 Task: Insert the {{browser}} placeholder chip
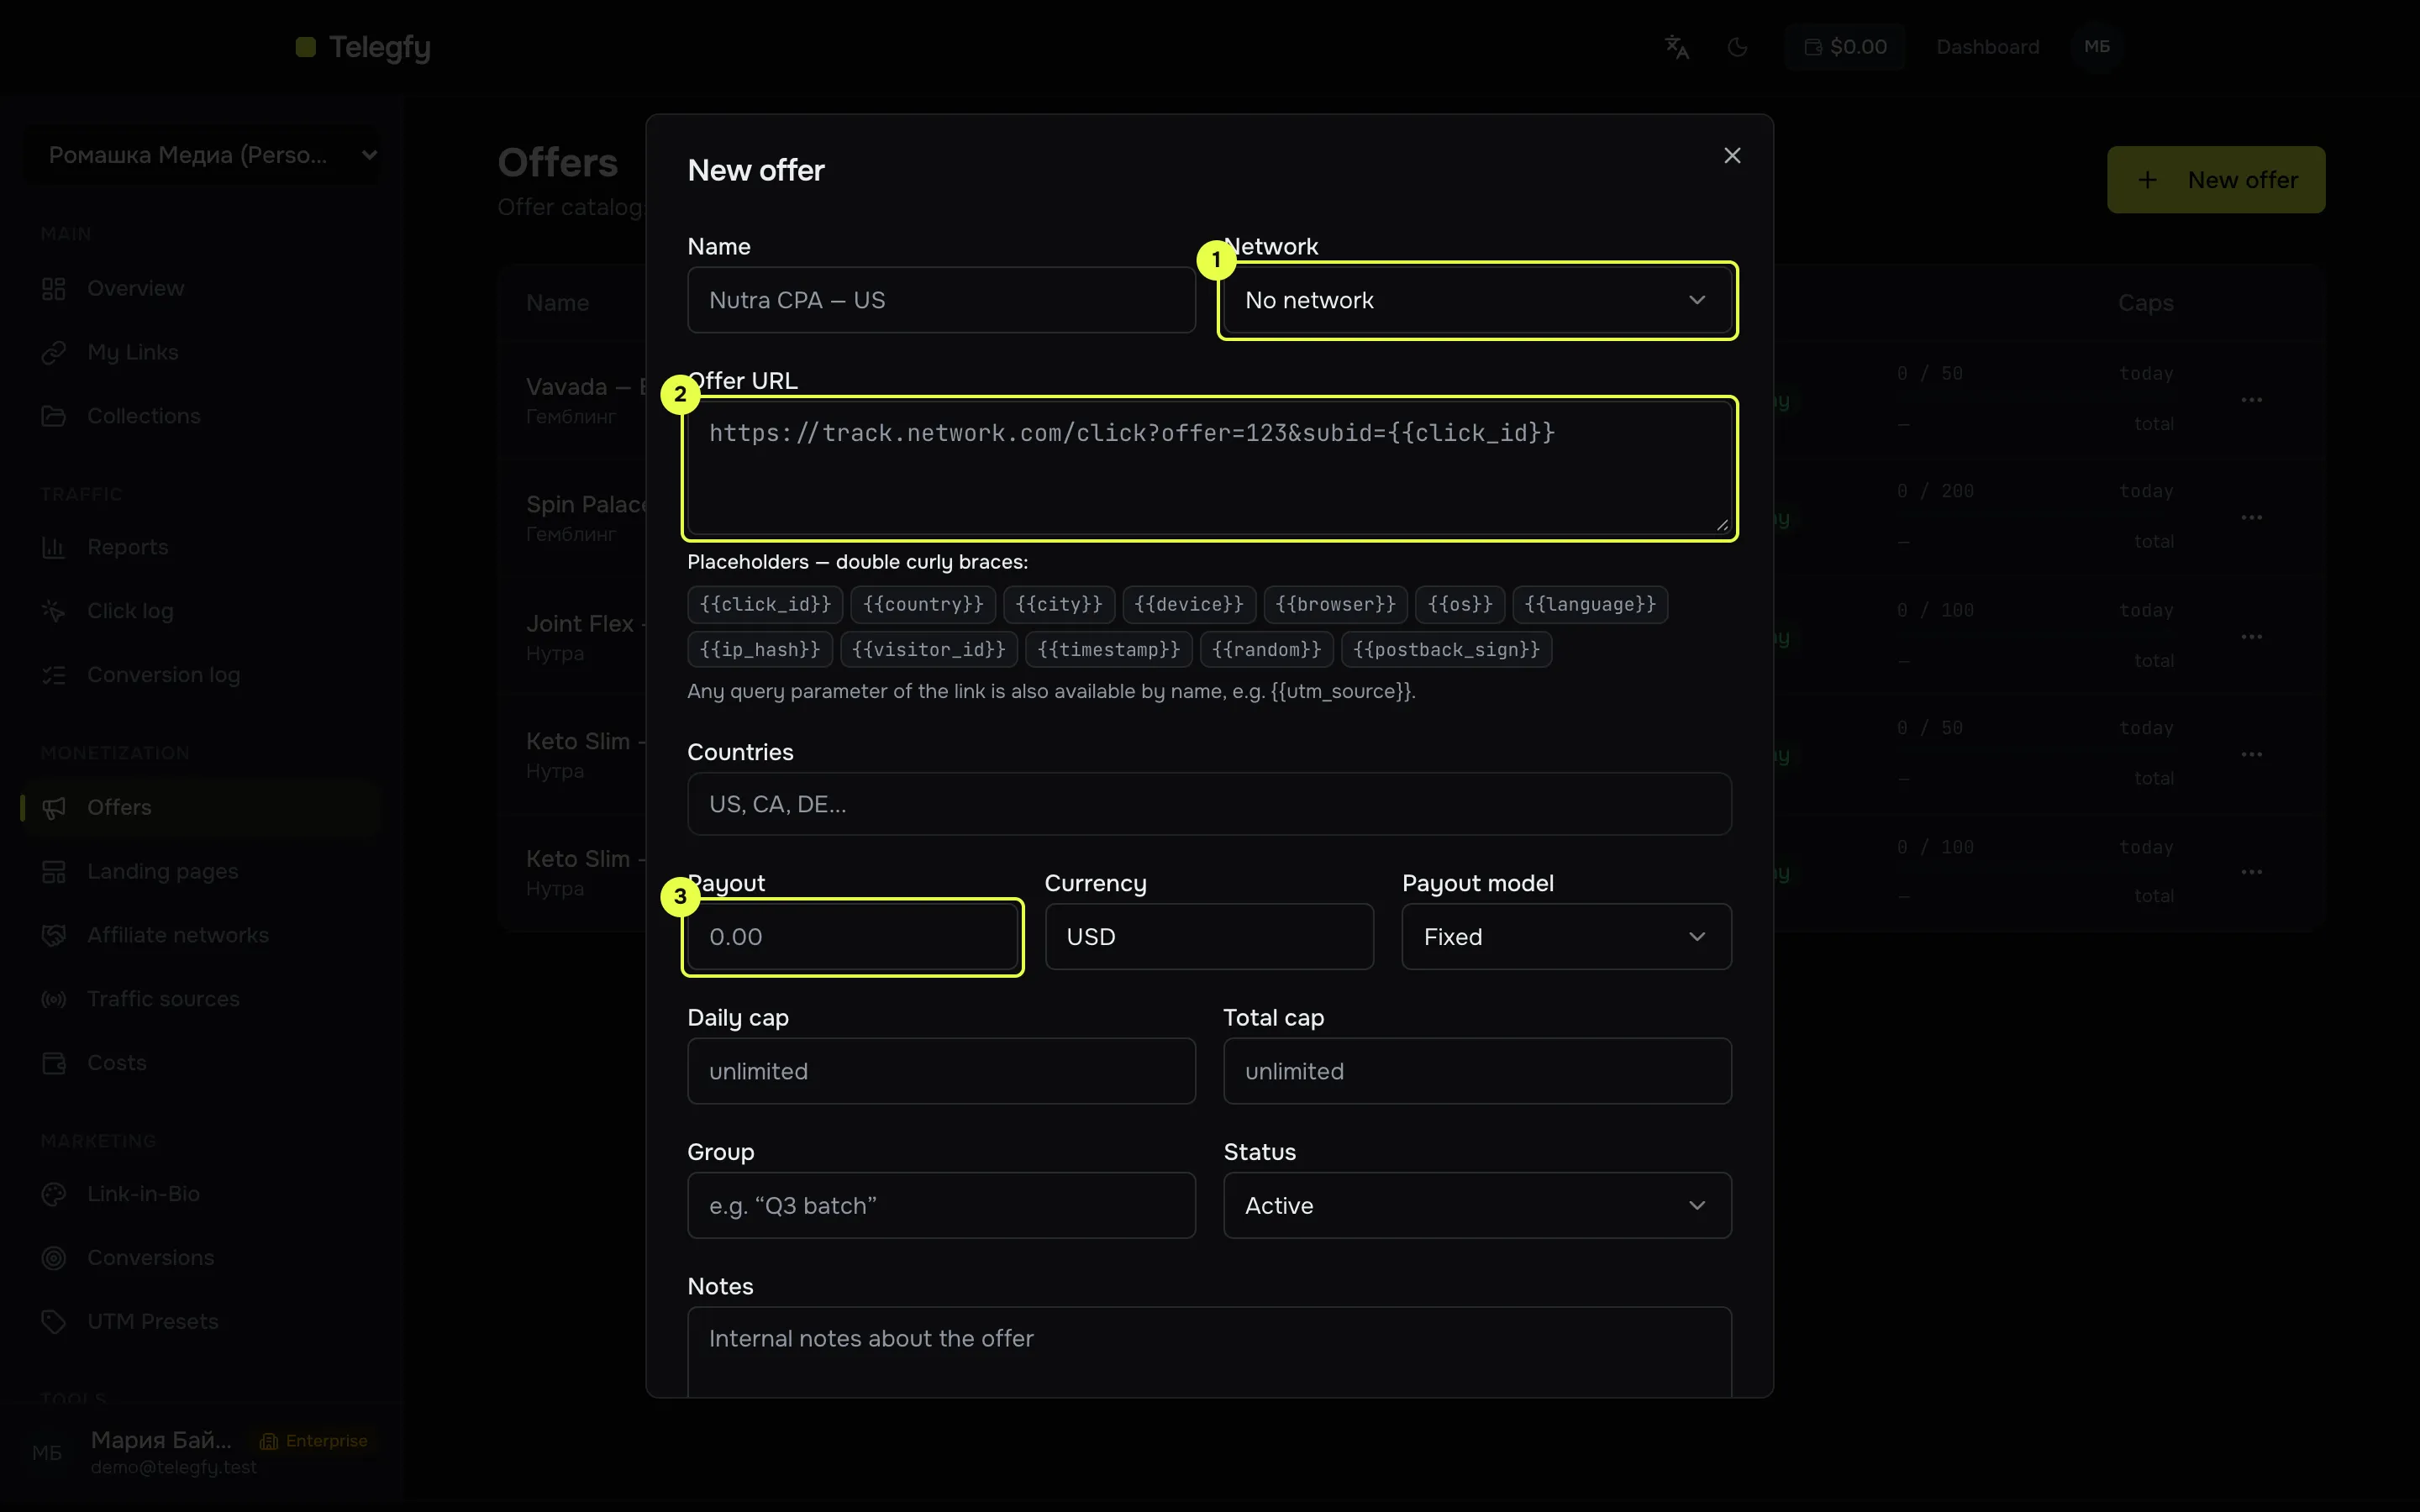pyautogui.click(x=1335, y=604)
